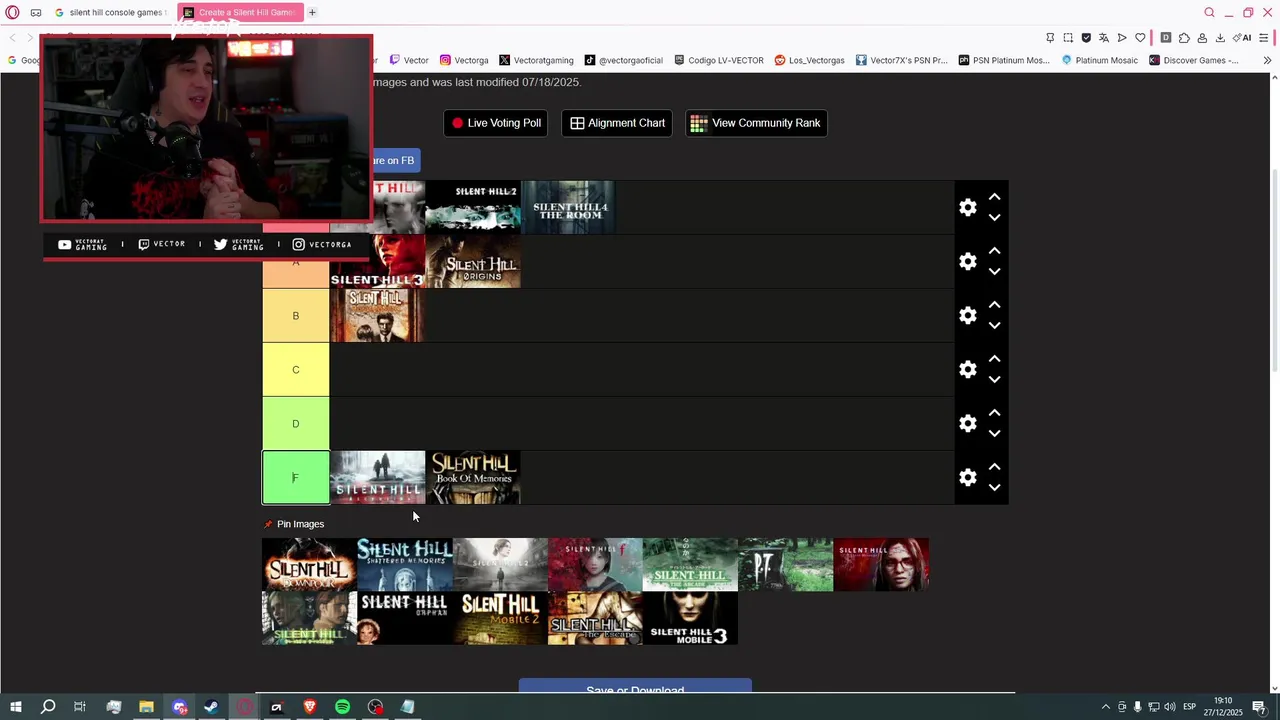The height and width of the screenshot is (720, 1280).
Task: Open the Los_Vectorgas bookmark
Action: point(809,60)
